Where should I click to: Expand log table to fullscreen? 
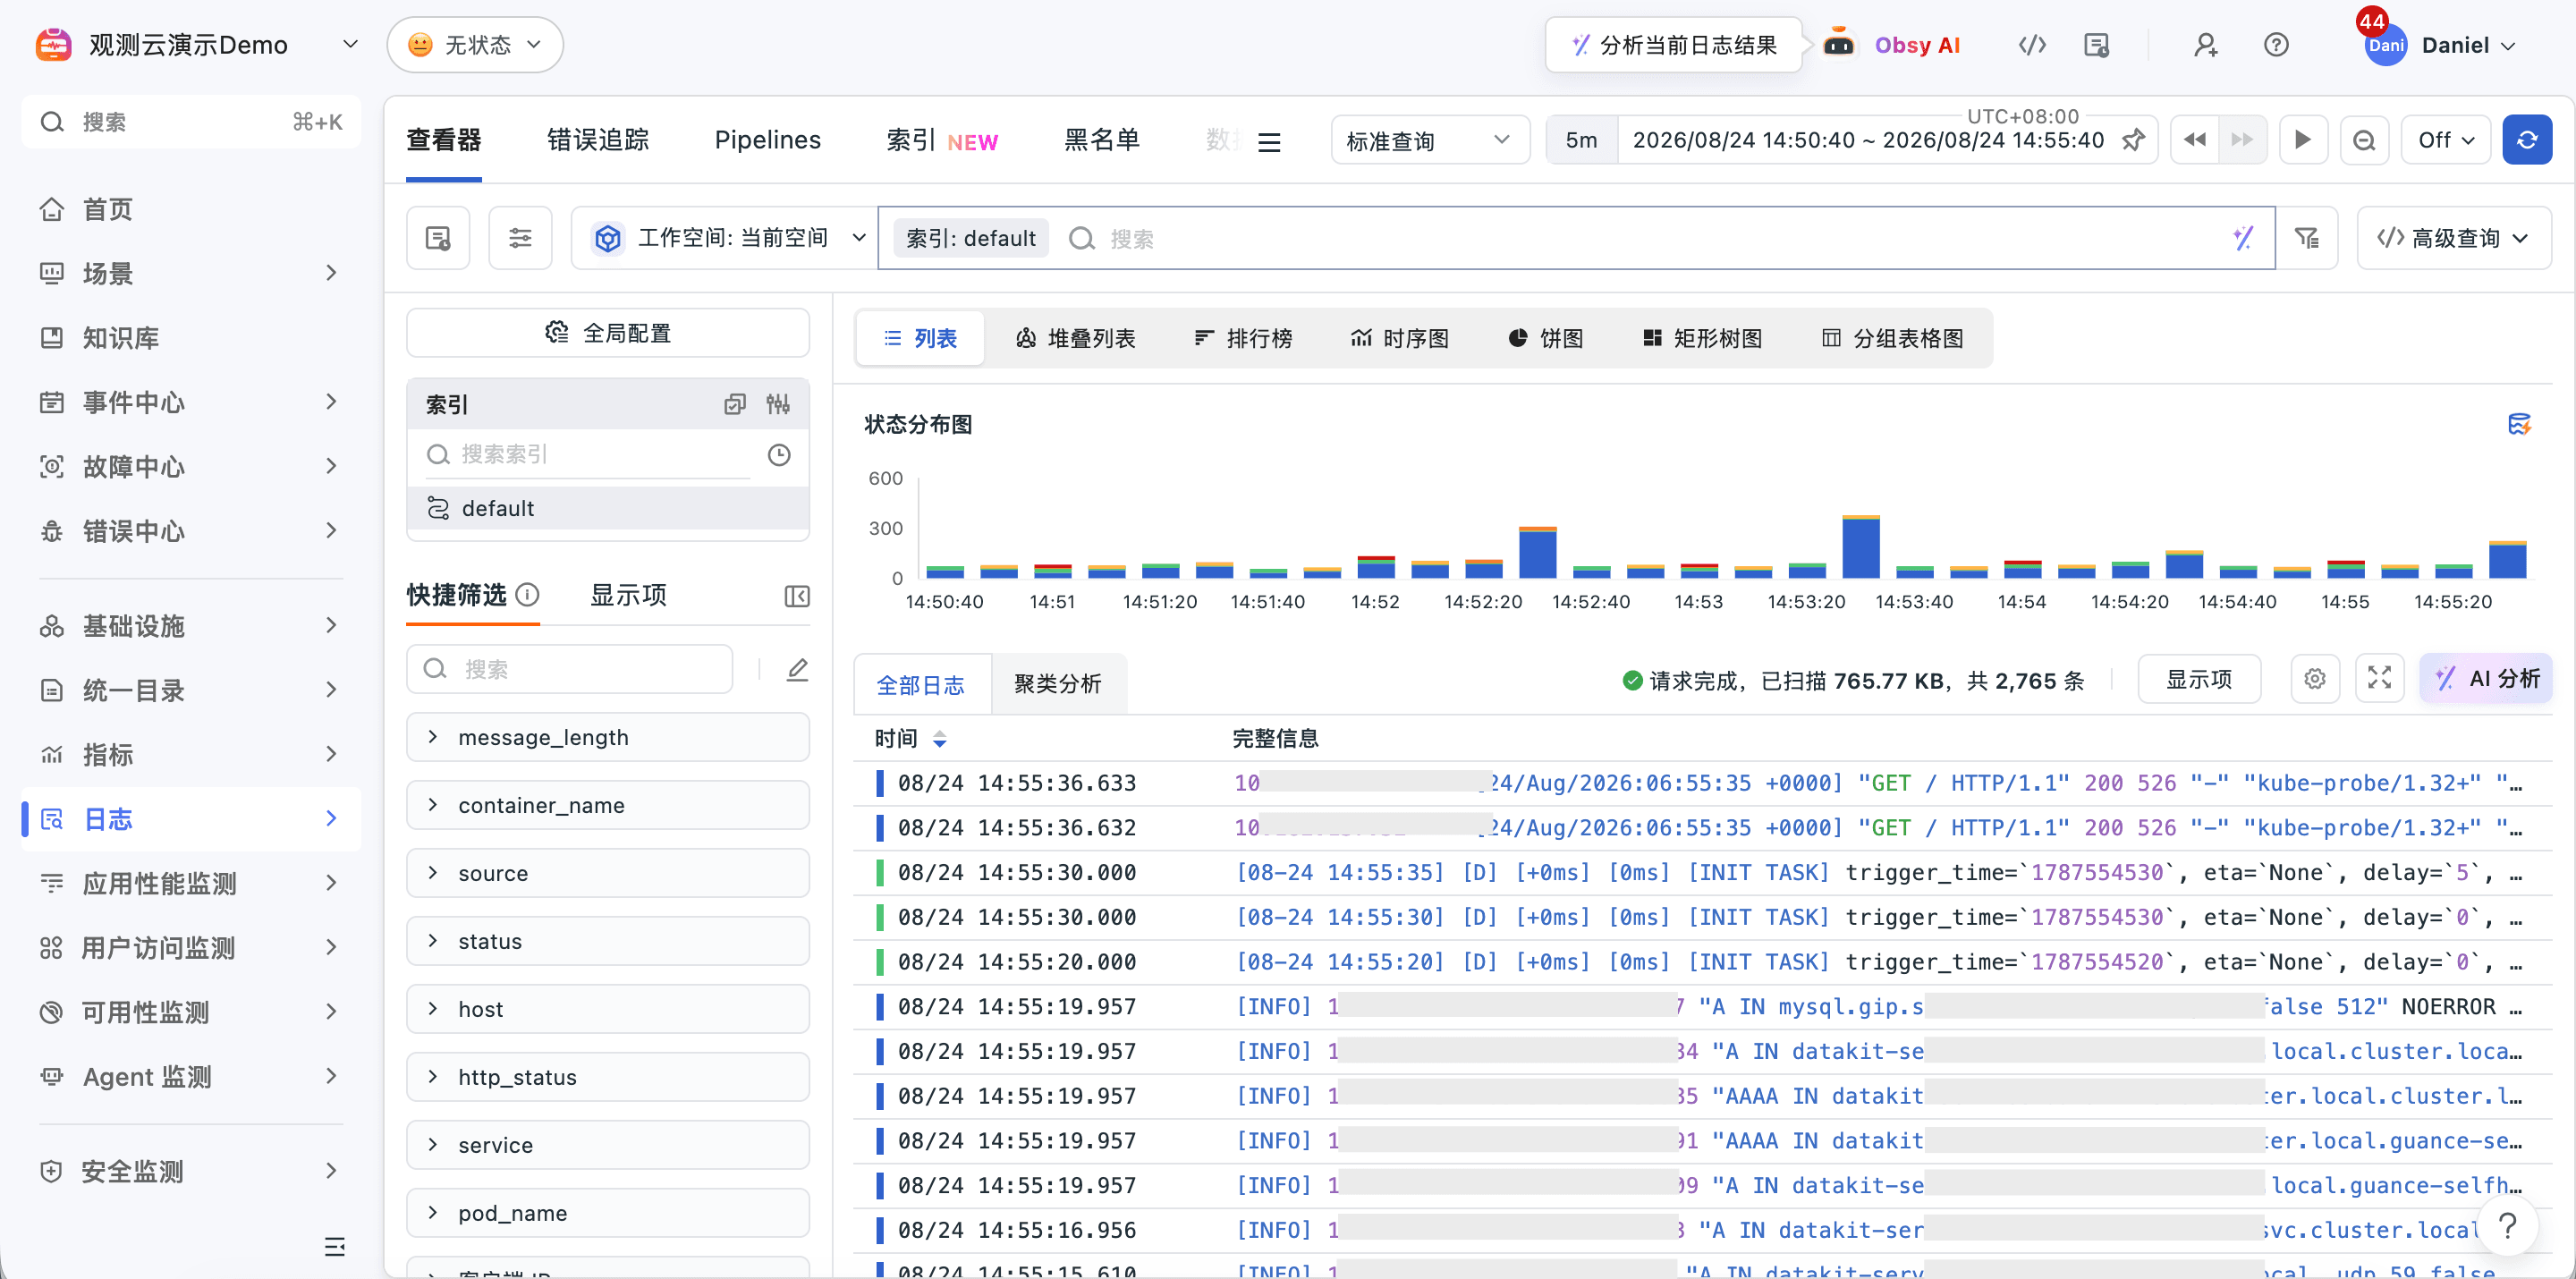[x=2380, y=679]
